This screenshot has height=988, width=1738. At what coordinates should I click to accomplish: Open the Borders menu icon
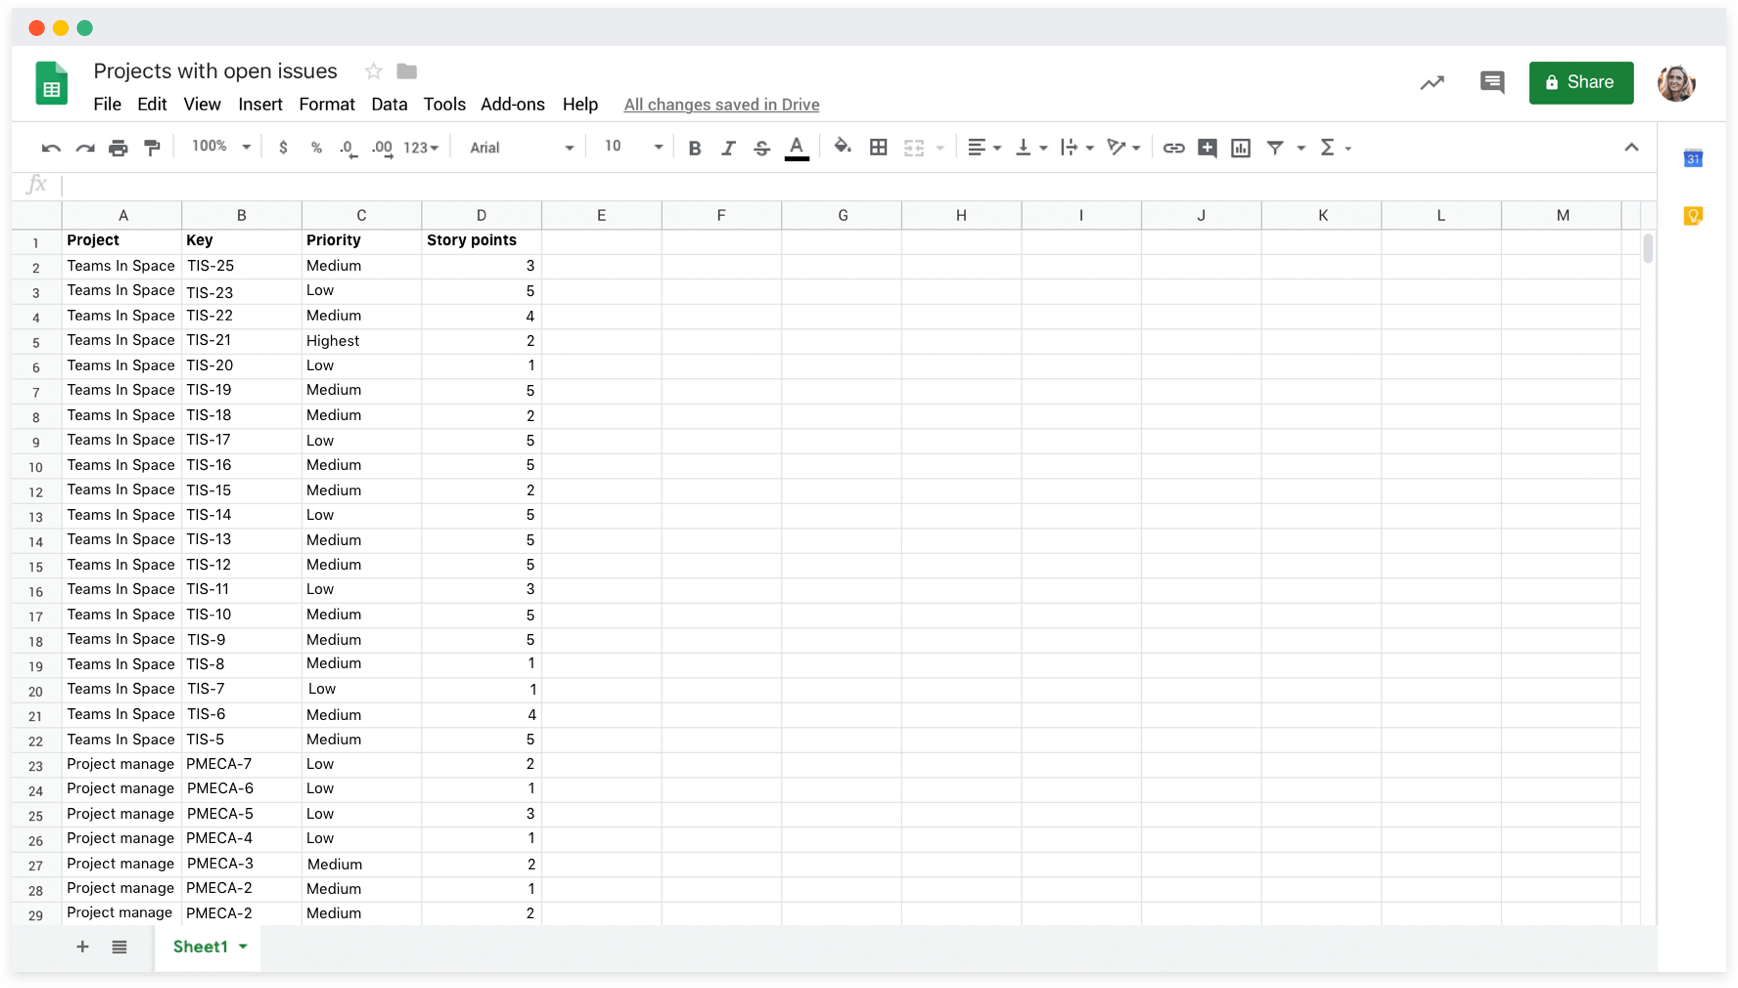pos(879,147)
